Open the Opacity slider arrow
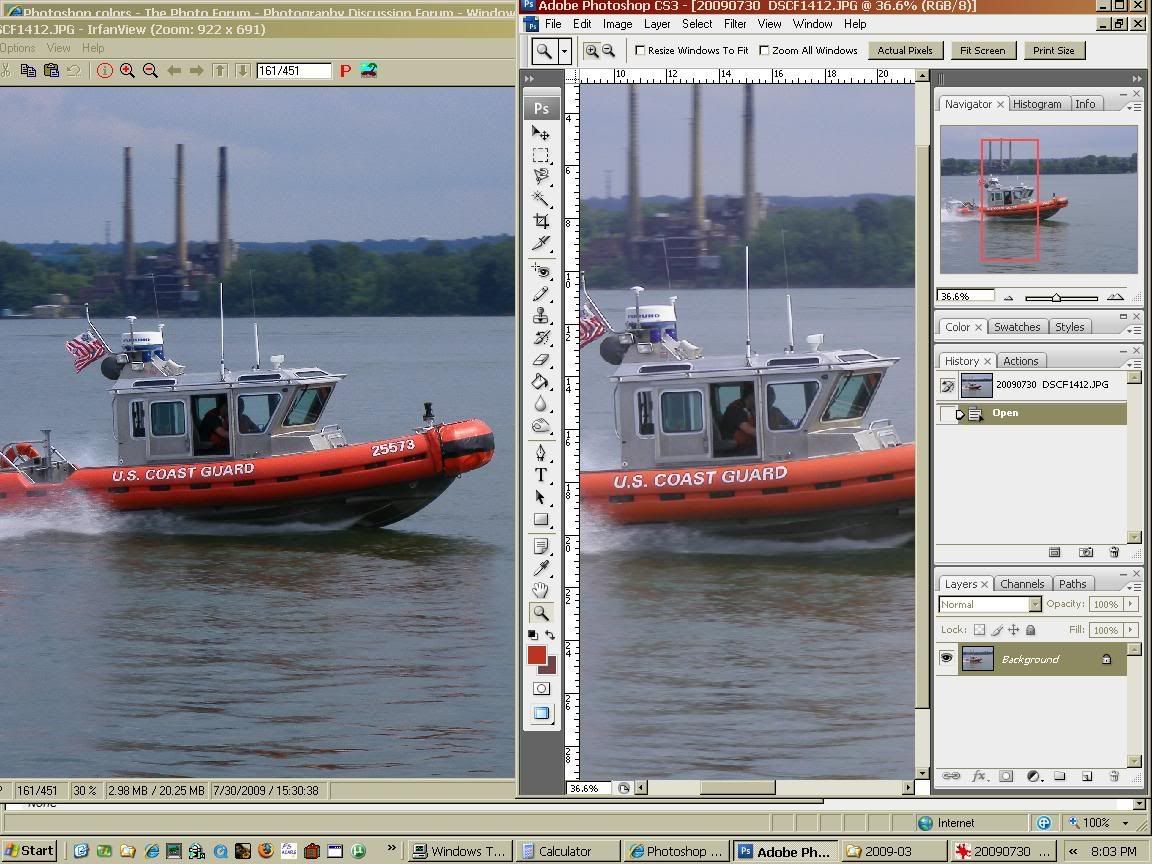 click(1131, 604)
